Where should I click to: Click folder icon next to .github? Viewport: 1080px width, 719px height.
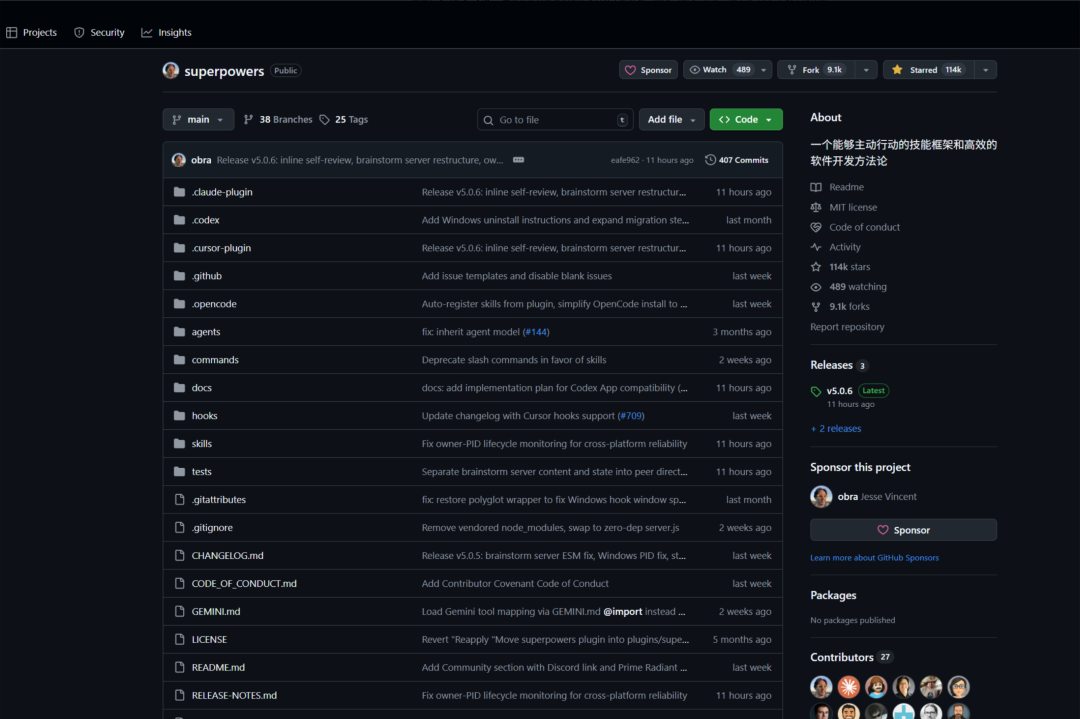[x=179, y=275]
